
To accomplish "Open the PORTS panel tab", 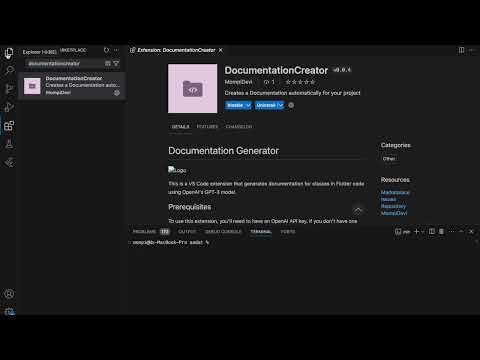I will click(288, 232).
